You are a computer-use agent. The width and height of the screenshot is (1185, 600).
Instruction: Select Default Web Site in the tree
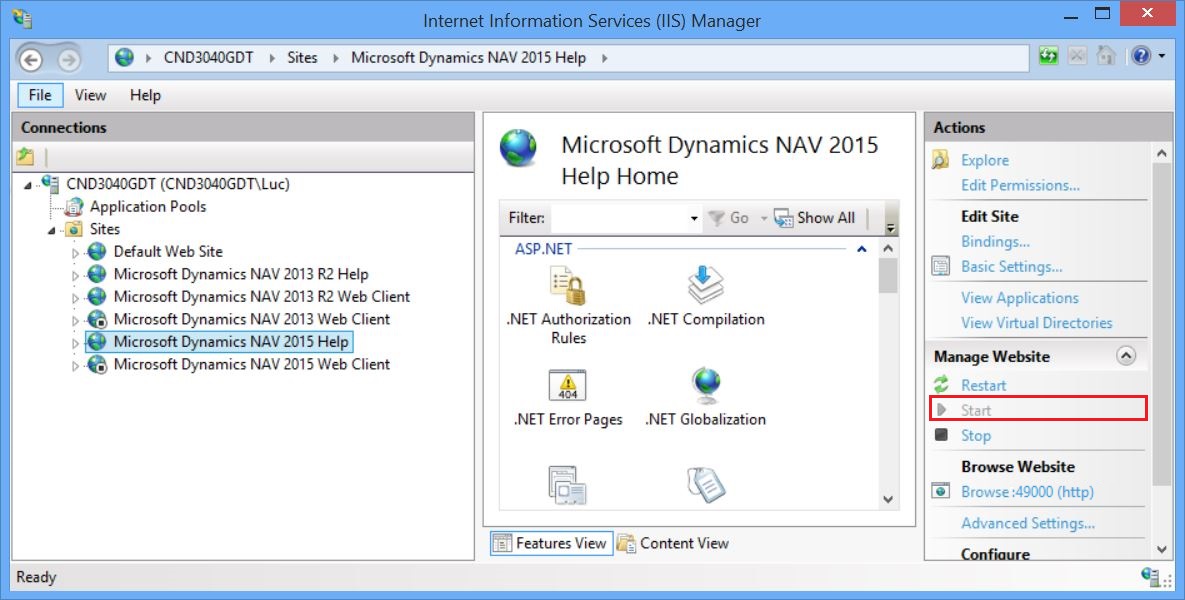[168, 252]
